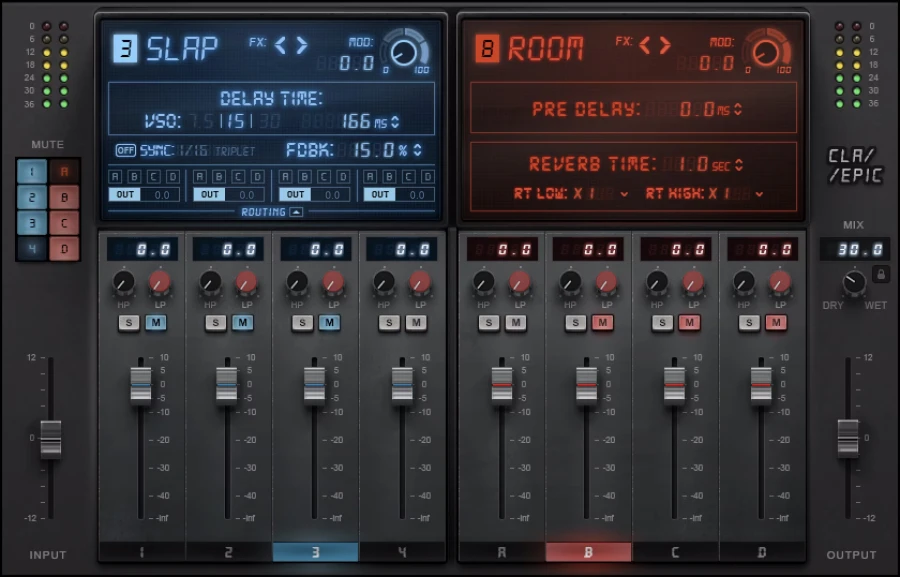Toggle the M button on reverb channel strip C
Screen dimensions: 900x577
[x=689, y=323]
